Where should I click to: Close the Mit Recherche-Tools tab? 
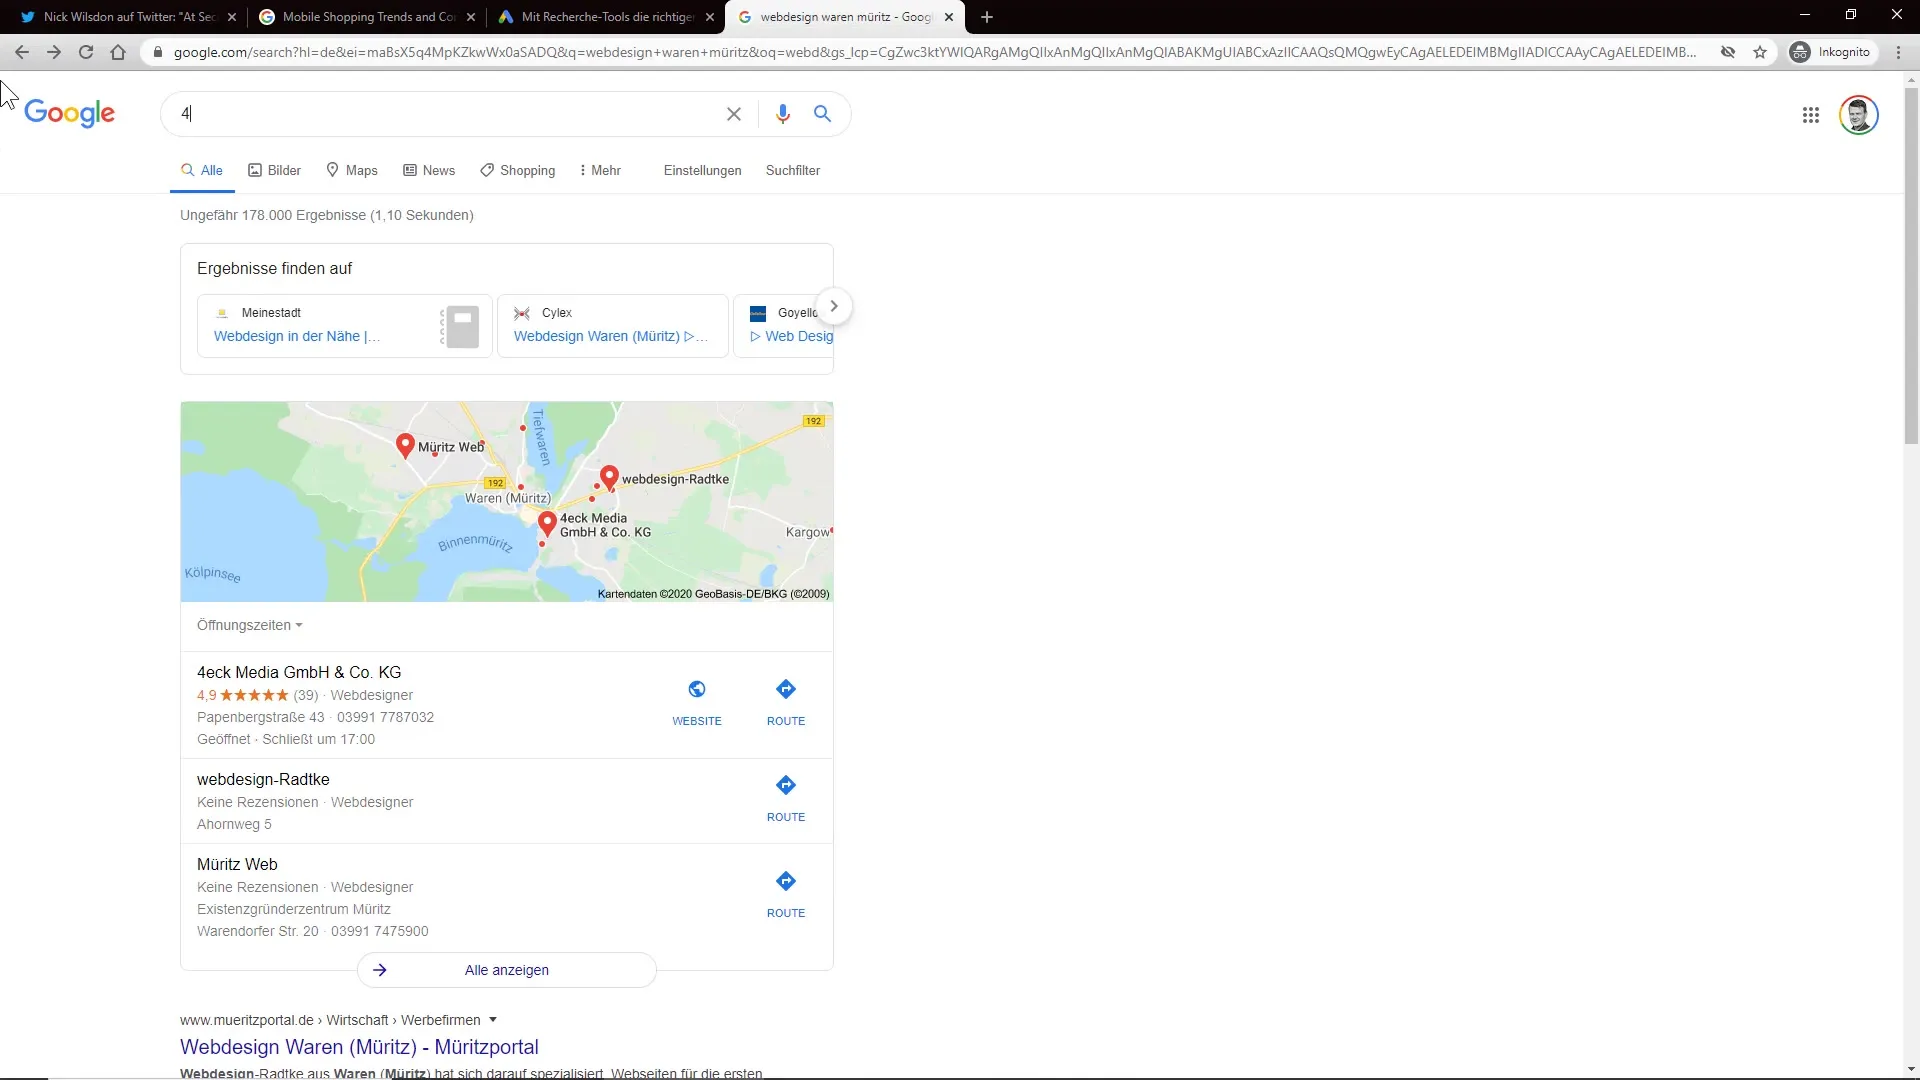click(x=710, y=17)
